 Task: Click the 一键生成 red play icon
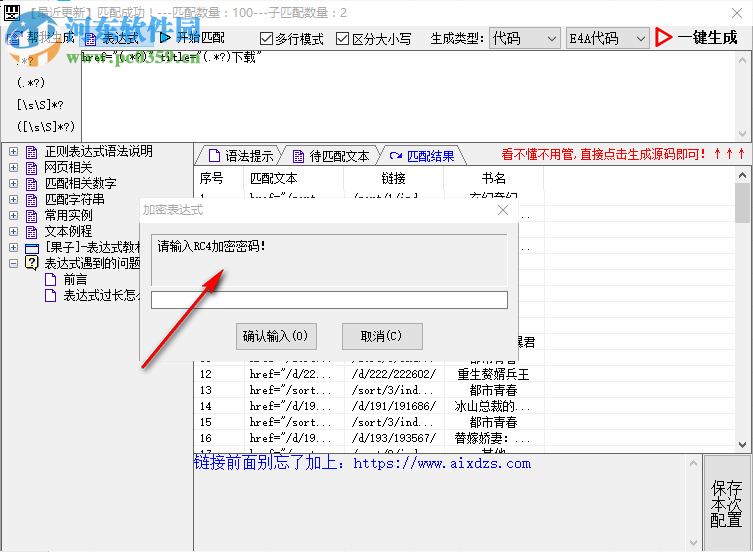664,37
